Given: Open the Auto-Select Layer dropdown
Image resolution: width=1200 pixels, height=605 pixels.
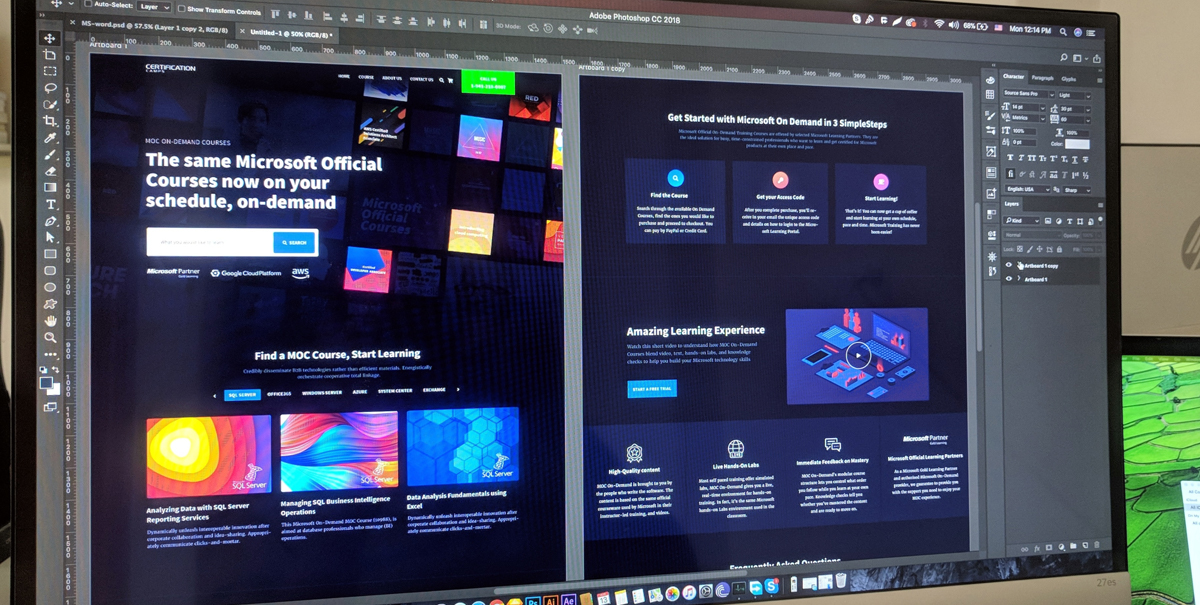Looking at the screenshot, I should (x=155, y=7).
